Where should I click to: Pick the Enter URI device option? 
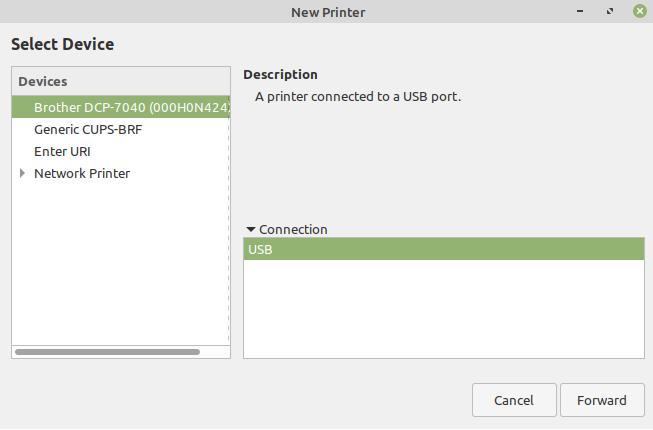pos(62,151)
